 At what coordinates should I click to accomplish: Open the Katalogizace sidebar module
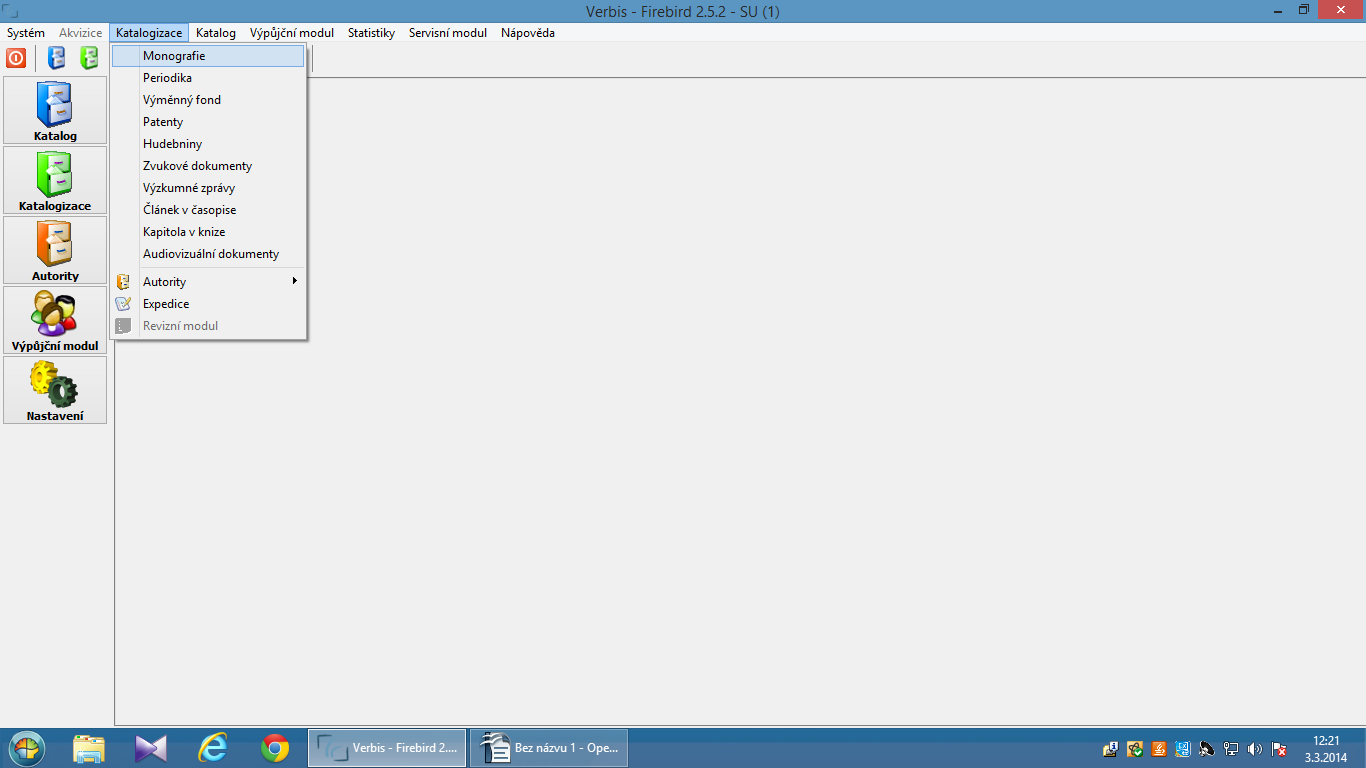coord(55,180)
